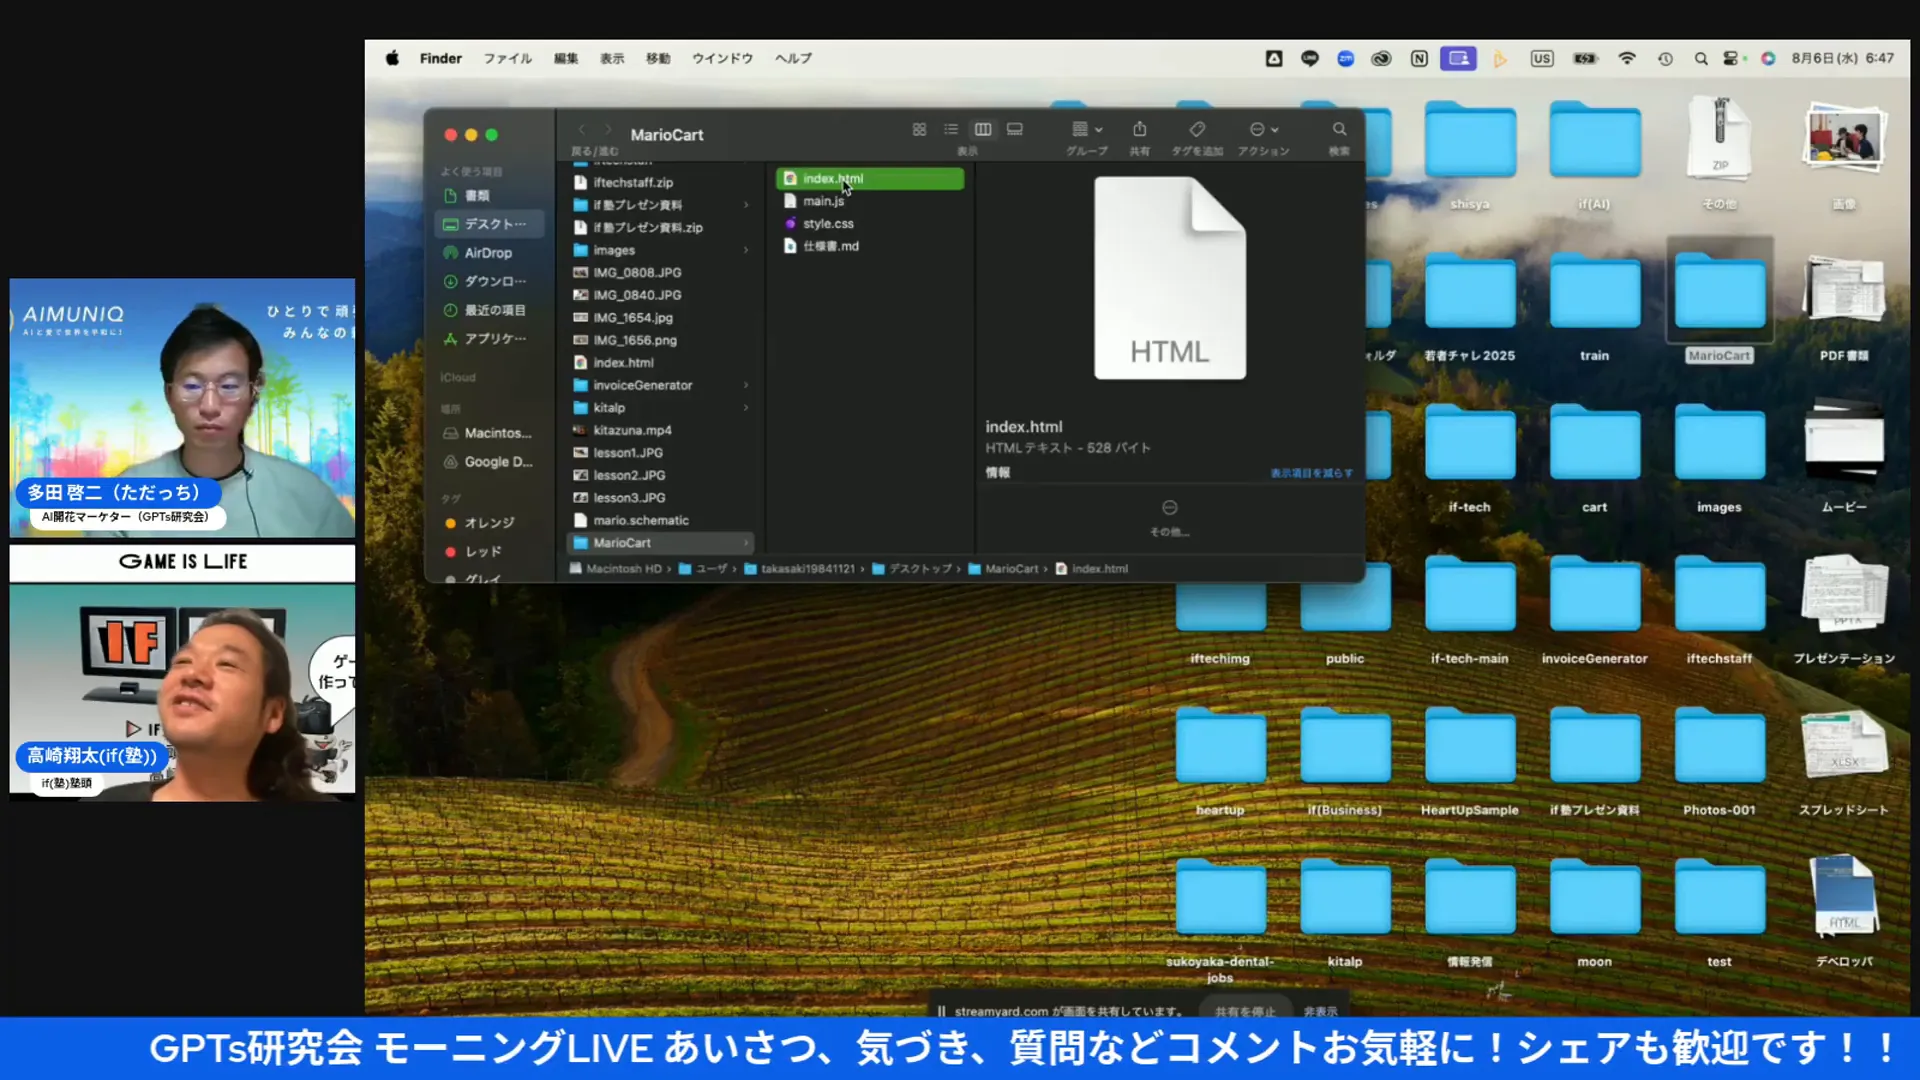The width and height of the screenshot is (1920, 1080).
Task: Expand the images folder chevron
Action: coord(746,250)
